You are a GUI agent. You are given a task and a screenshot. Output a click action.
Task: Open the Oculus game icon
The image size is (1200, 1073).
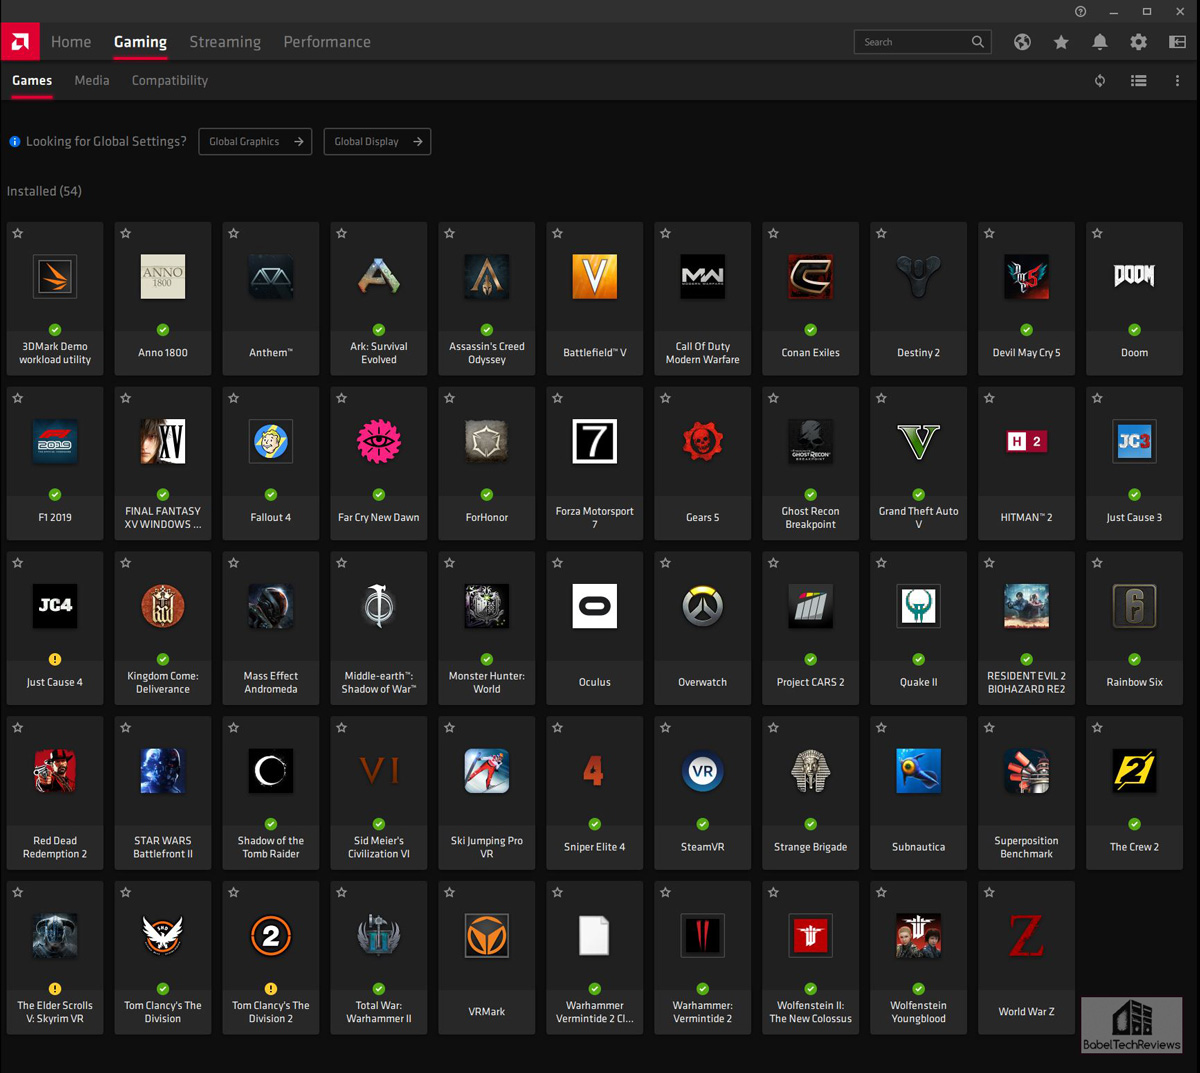594,606
